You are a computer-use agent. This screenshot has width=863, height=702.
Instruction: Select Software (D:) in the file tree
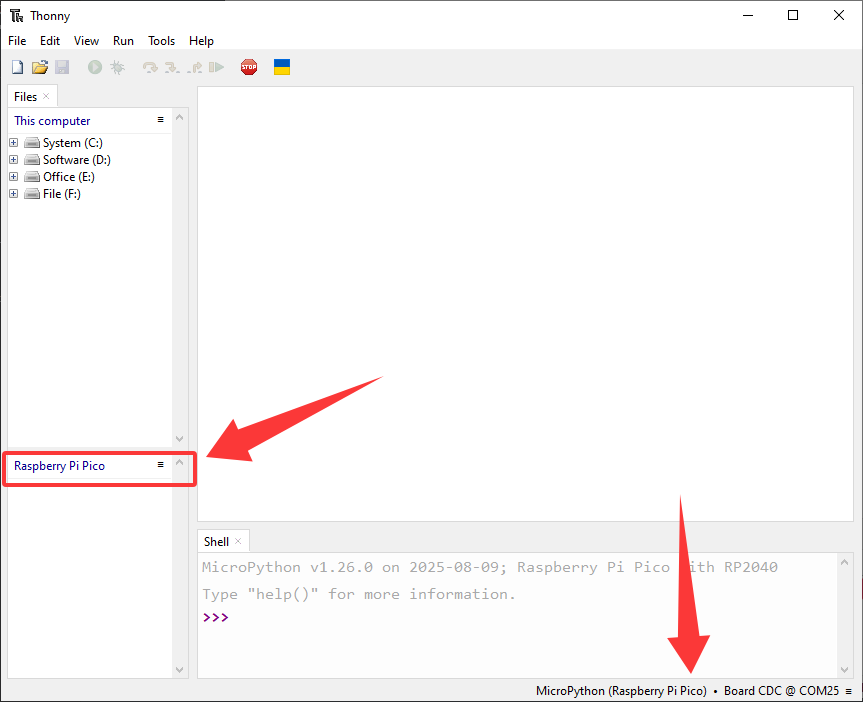tap(77, 160)
